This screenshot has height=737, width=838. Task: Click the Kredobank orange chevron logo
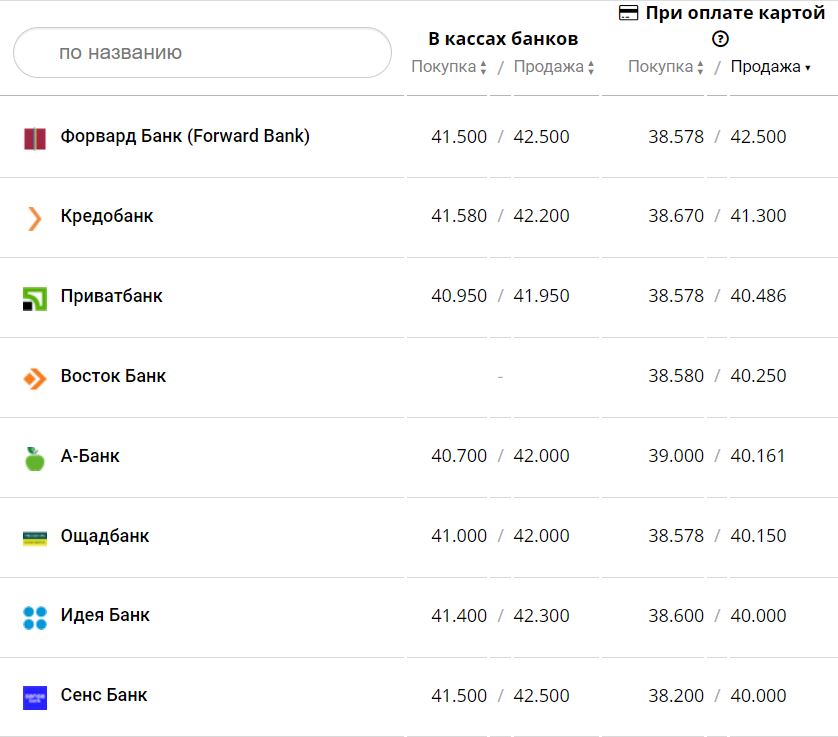(35, 218)
